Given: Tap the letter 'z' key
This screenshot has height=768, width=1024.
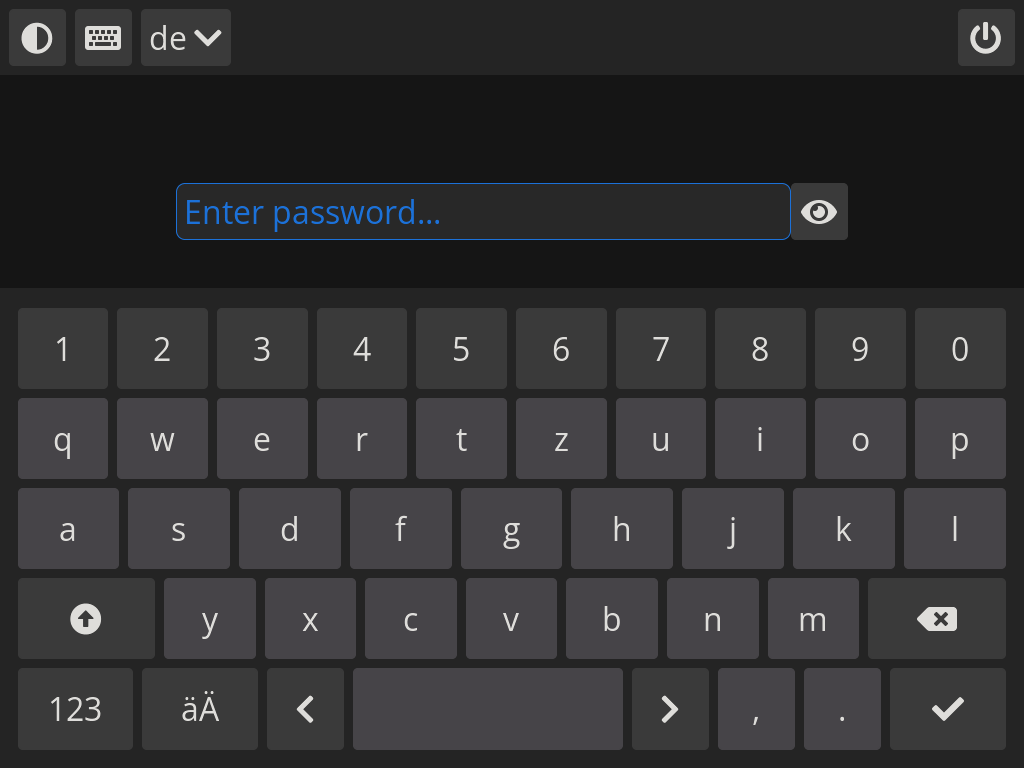Looking at the screenshot, I should click(x=561, y=439).
